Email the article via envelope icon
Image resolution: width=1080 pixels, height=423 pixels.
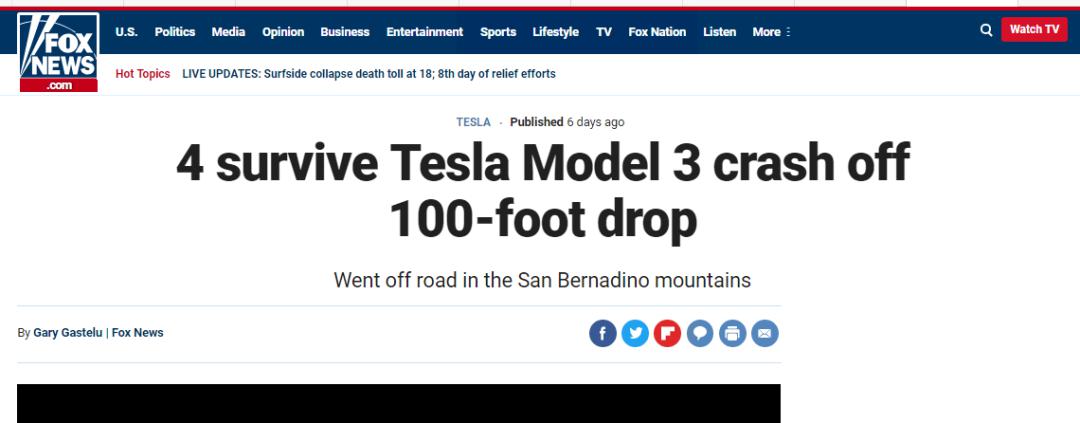765,333
